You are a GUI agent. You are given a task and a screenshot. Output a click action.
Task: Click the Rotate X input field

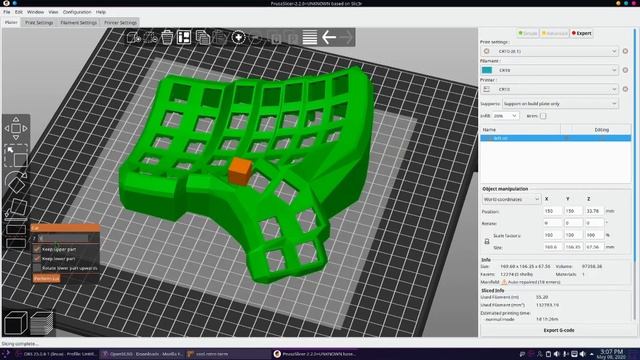coord(552,223)
